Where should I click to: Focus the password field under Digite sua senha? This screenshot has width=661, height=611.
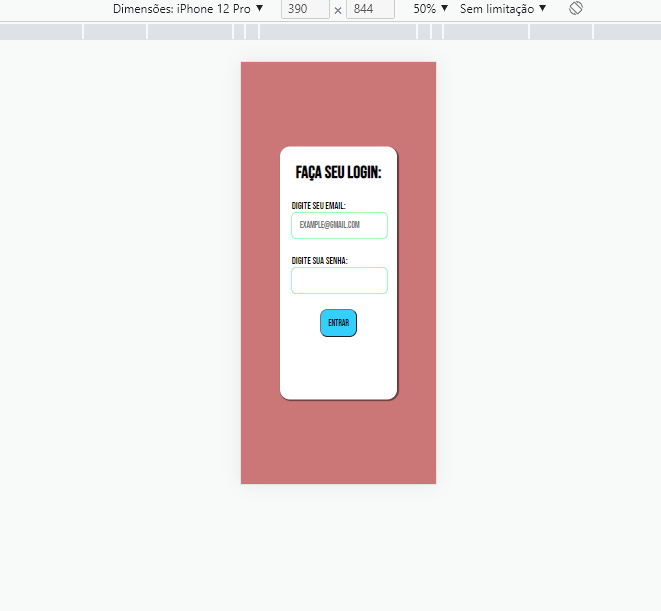pos(339,280)
